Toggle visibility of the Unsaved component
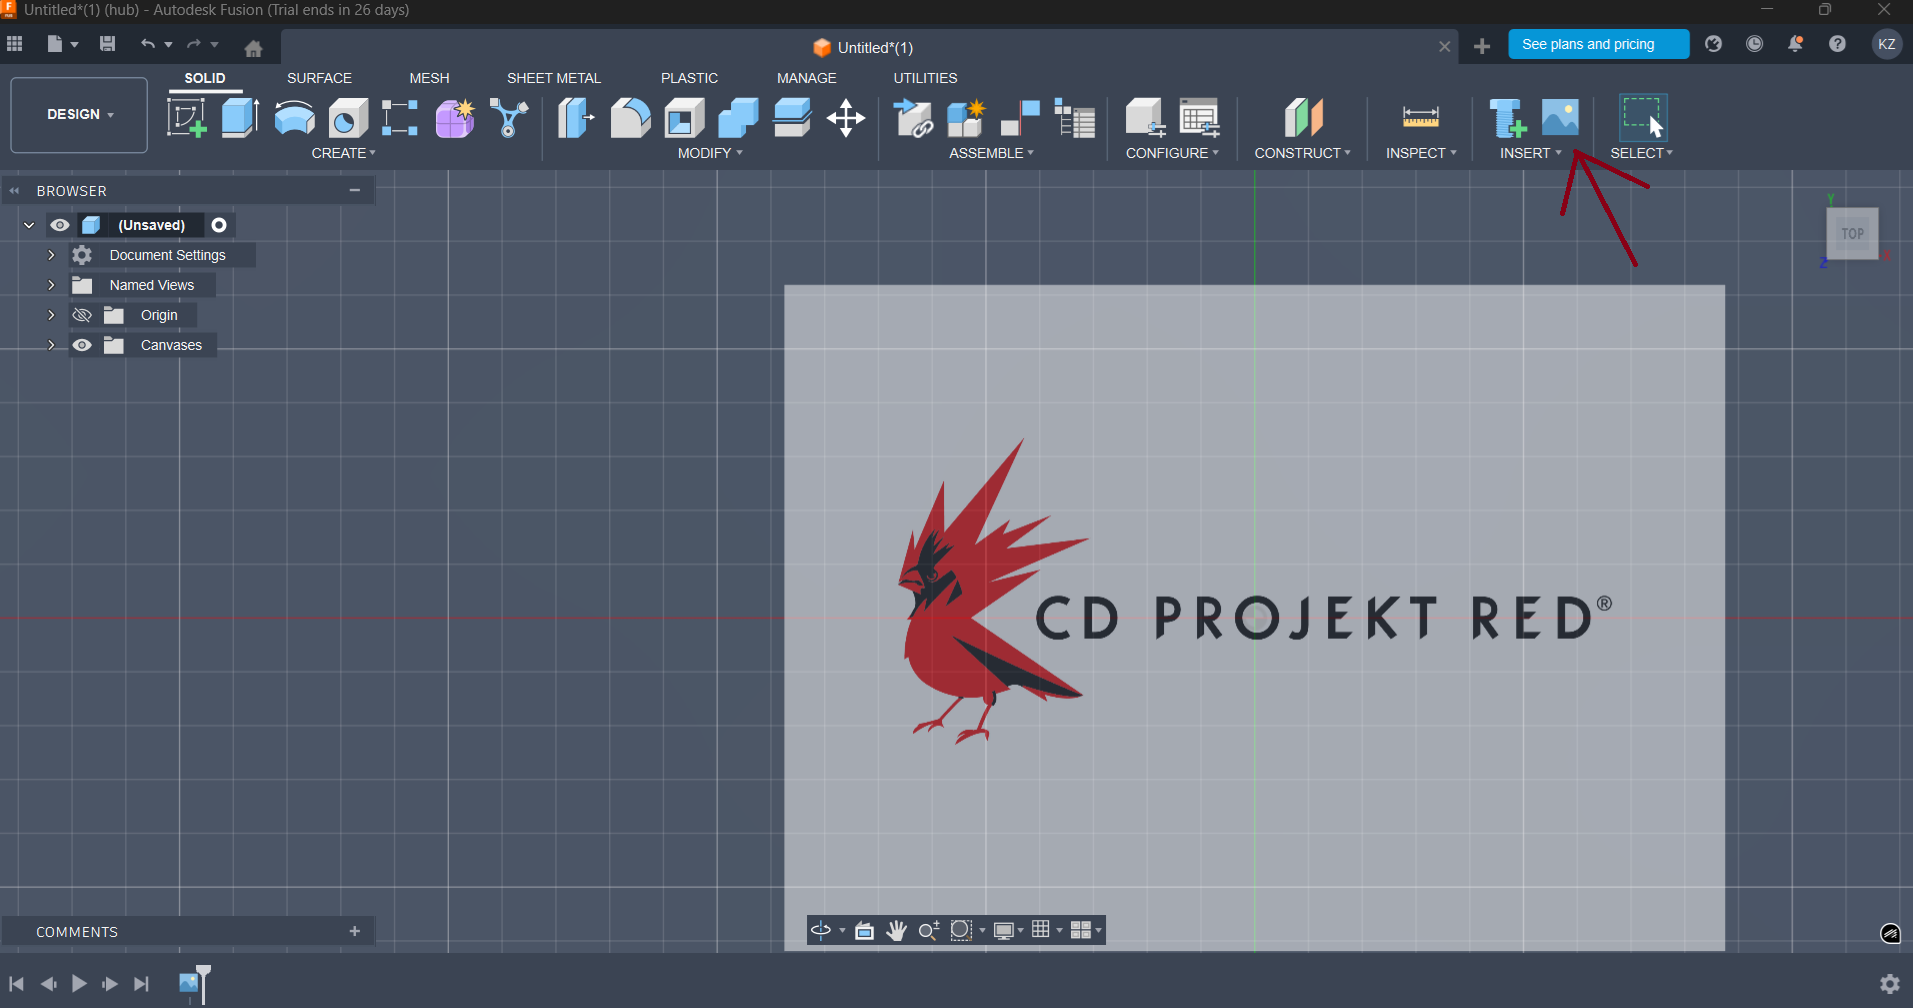This screenshot has height=1008, width=1913. pos(59,225)
